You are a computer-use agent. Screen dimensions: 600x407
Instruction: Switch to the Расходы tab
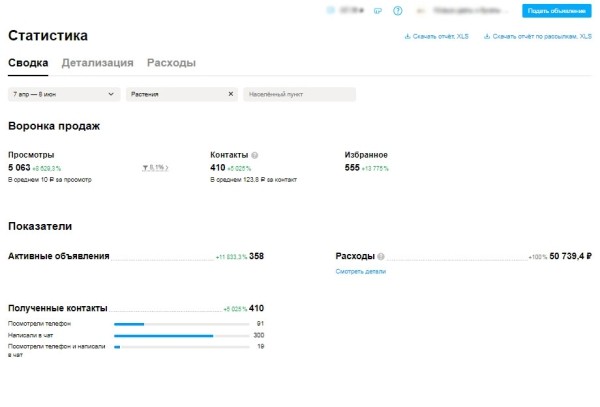pyautogui.click(x=171, y=63)
